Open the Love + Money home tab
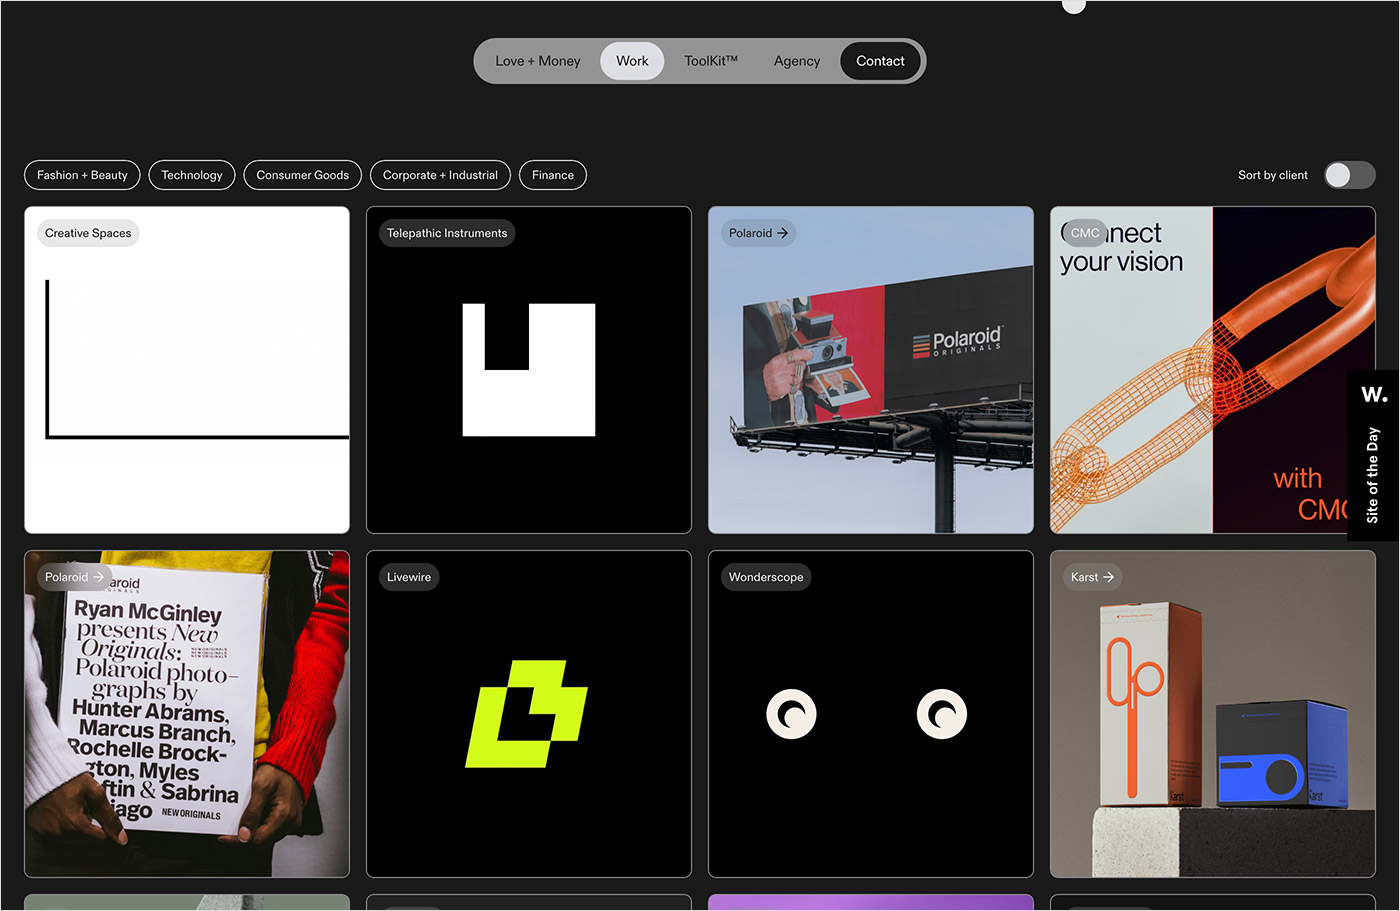This screenshot has height=911, width=1400. (537, 61)
